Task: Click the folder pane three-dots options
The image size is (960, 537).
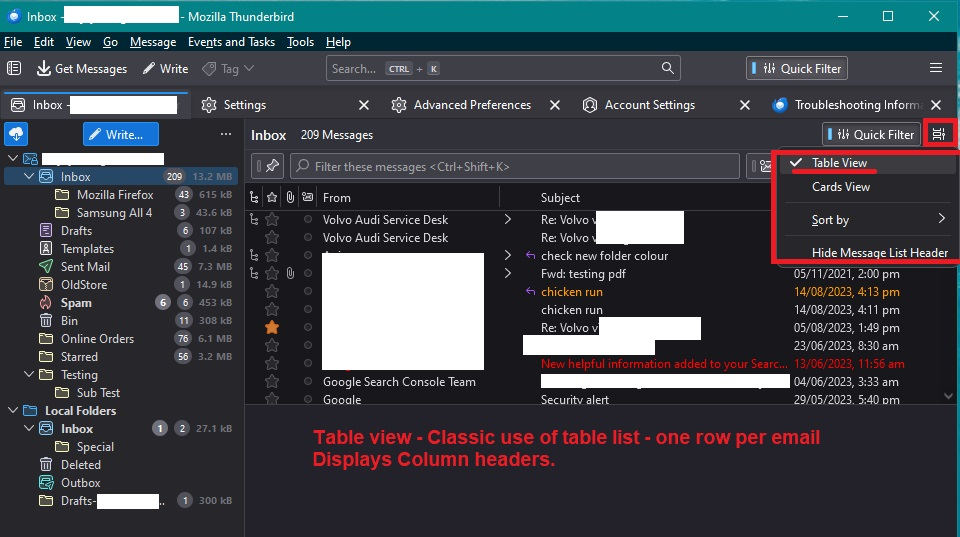Action: [x=226, y=134]
